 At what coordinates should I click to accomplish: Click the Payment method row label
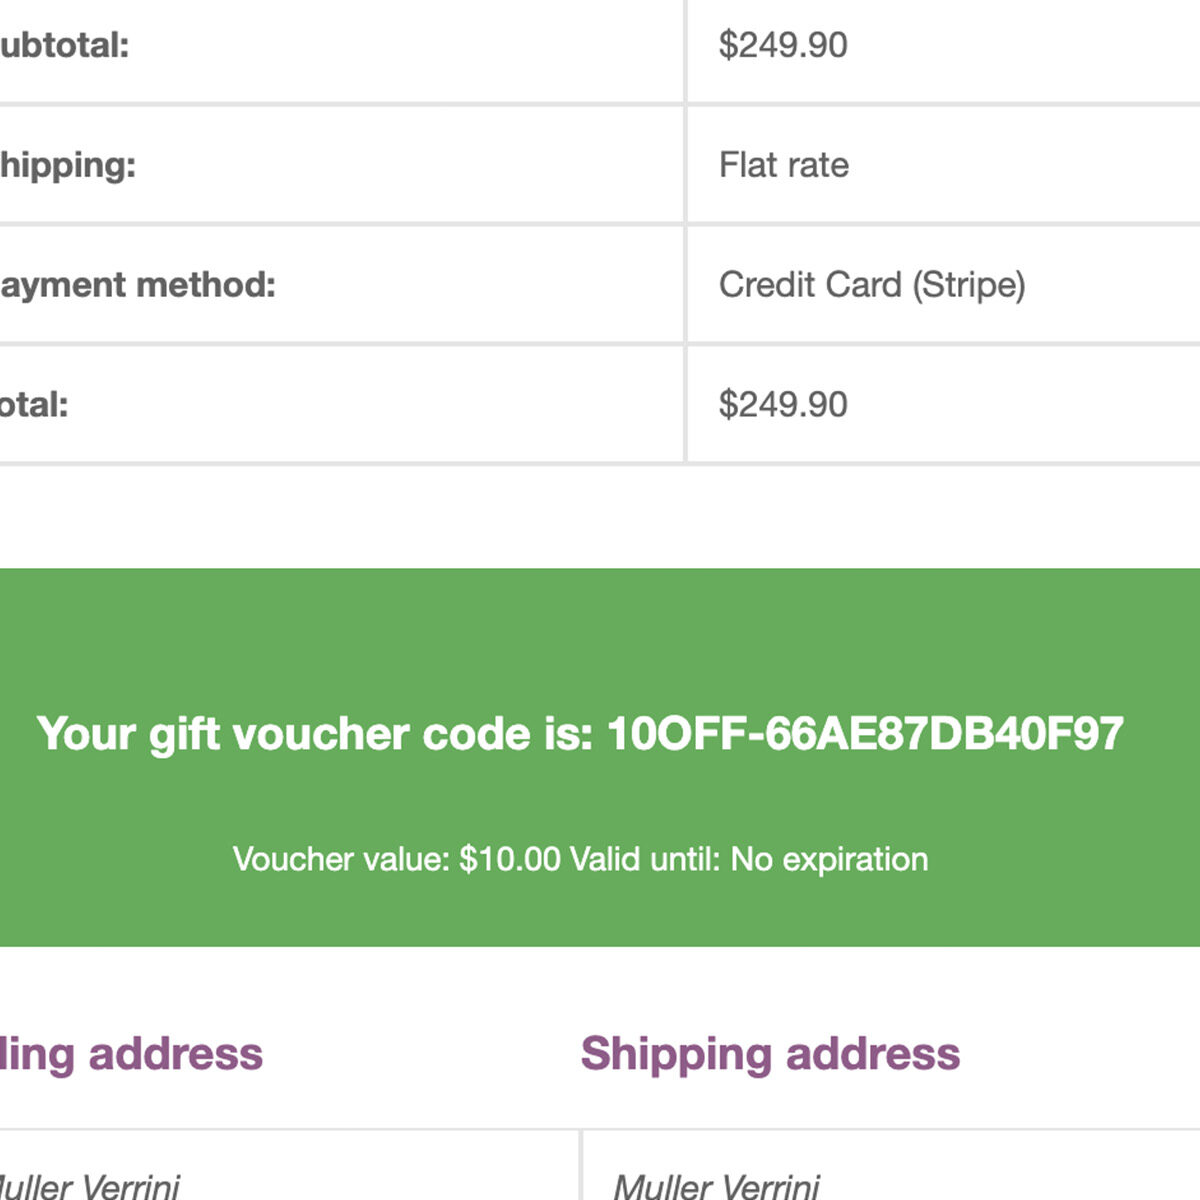pyautogui.click(x=137, y=285)
